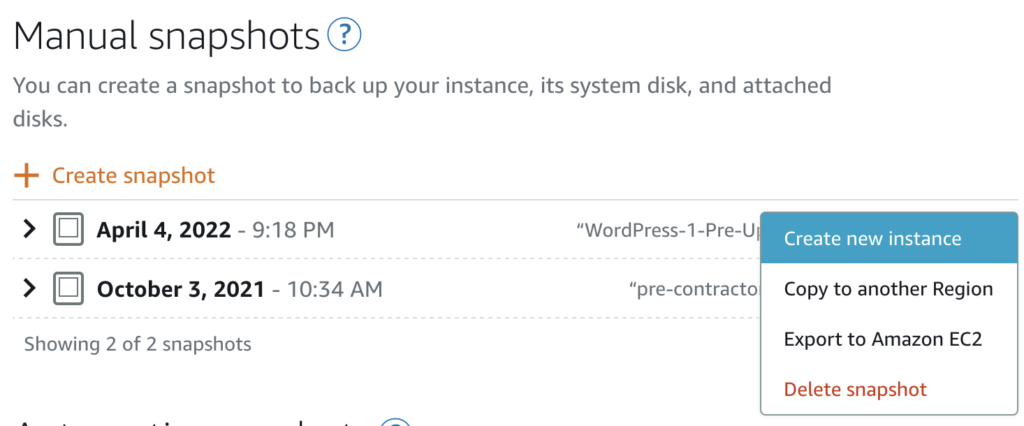Click the 10:34 AM timestamp
This screenshot has width=1024, height=426.
click(x=334, y=291)
